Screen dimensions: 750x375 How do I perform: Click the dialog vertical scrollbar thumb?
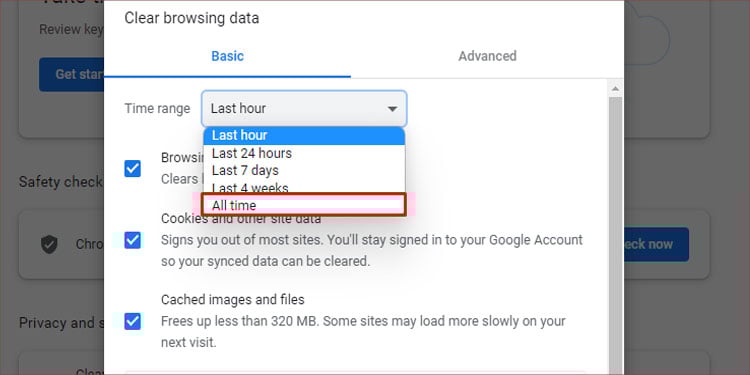(x=616, y=234)
